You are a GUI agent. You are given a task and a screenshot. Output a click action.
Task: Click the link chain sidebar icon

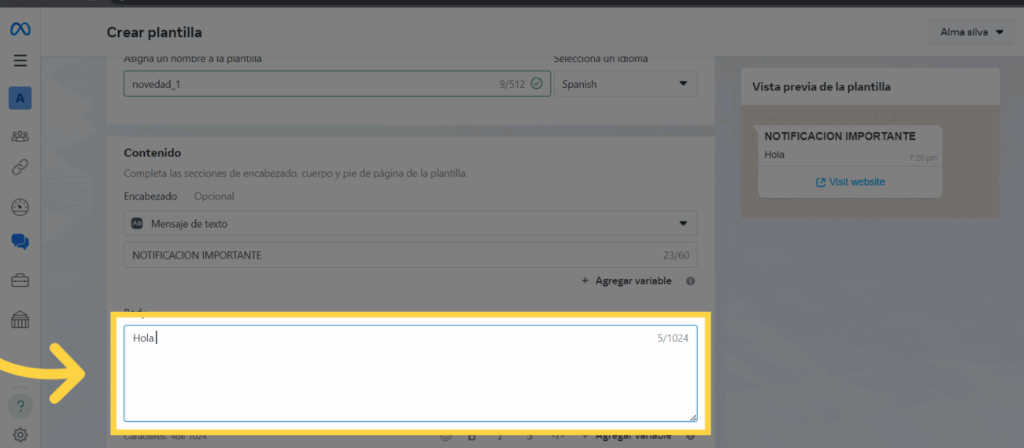(20, 167)
